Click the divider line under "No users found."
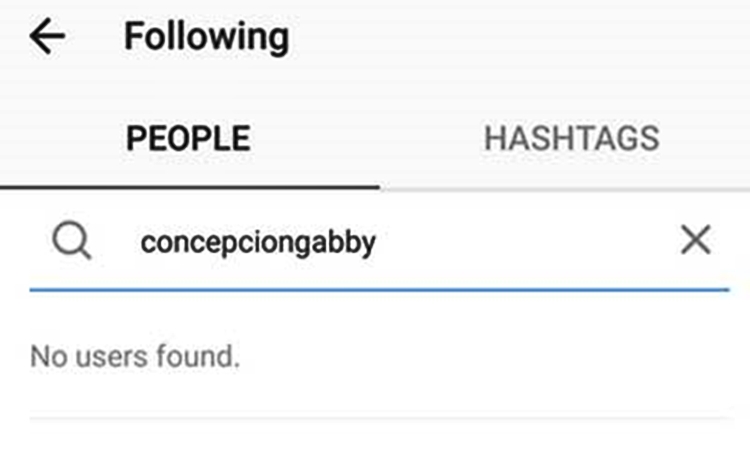750x459 pixels. pos(380,418)
